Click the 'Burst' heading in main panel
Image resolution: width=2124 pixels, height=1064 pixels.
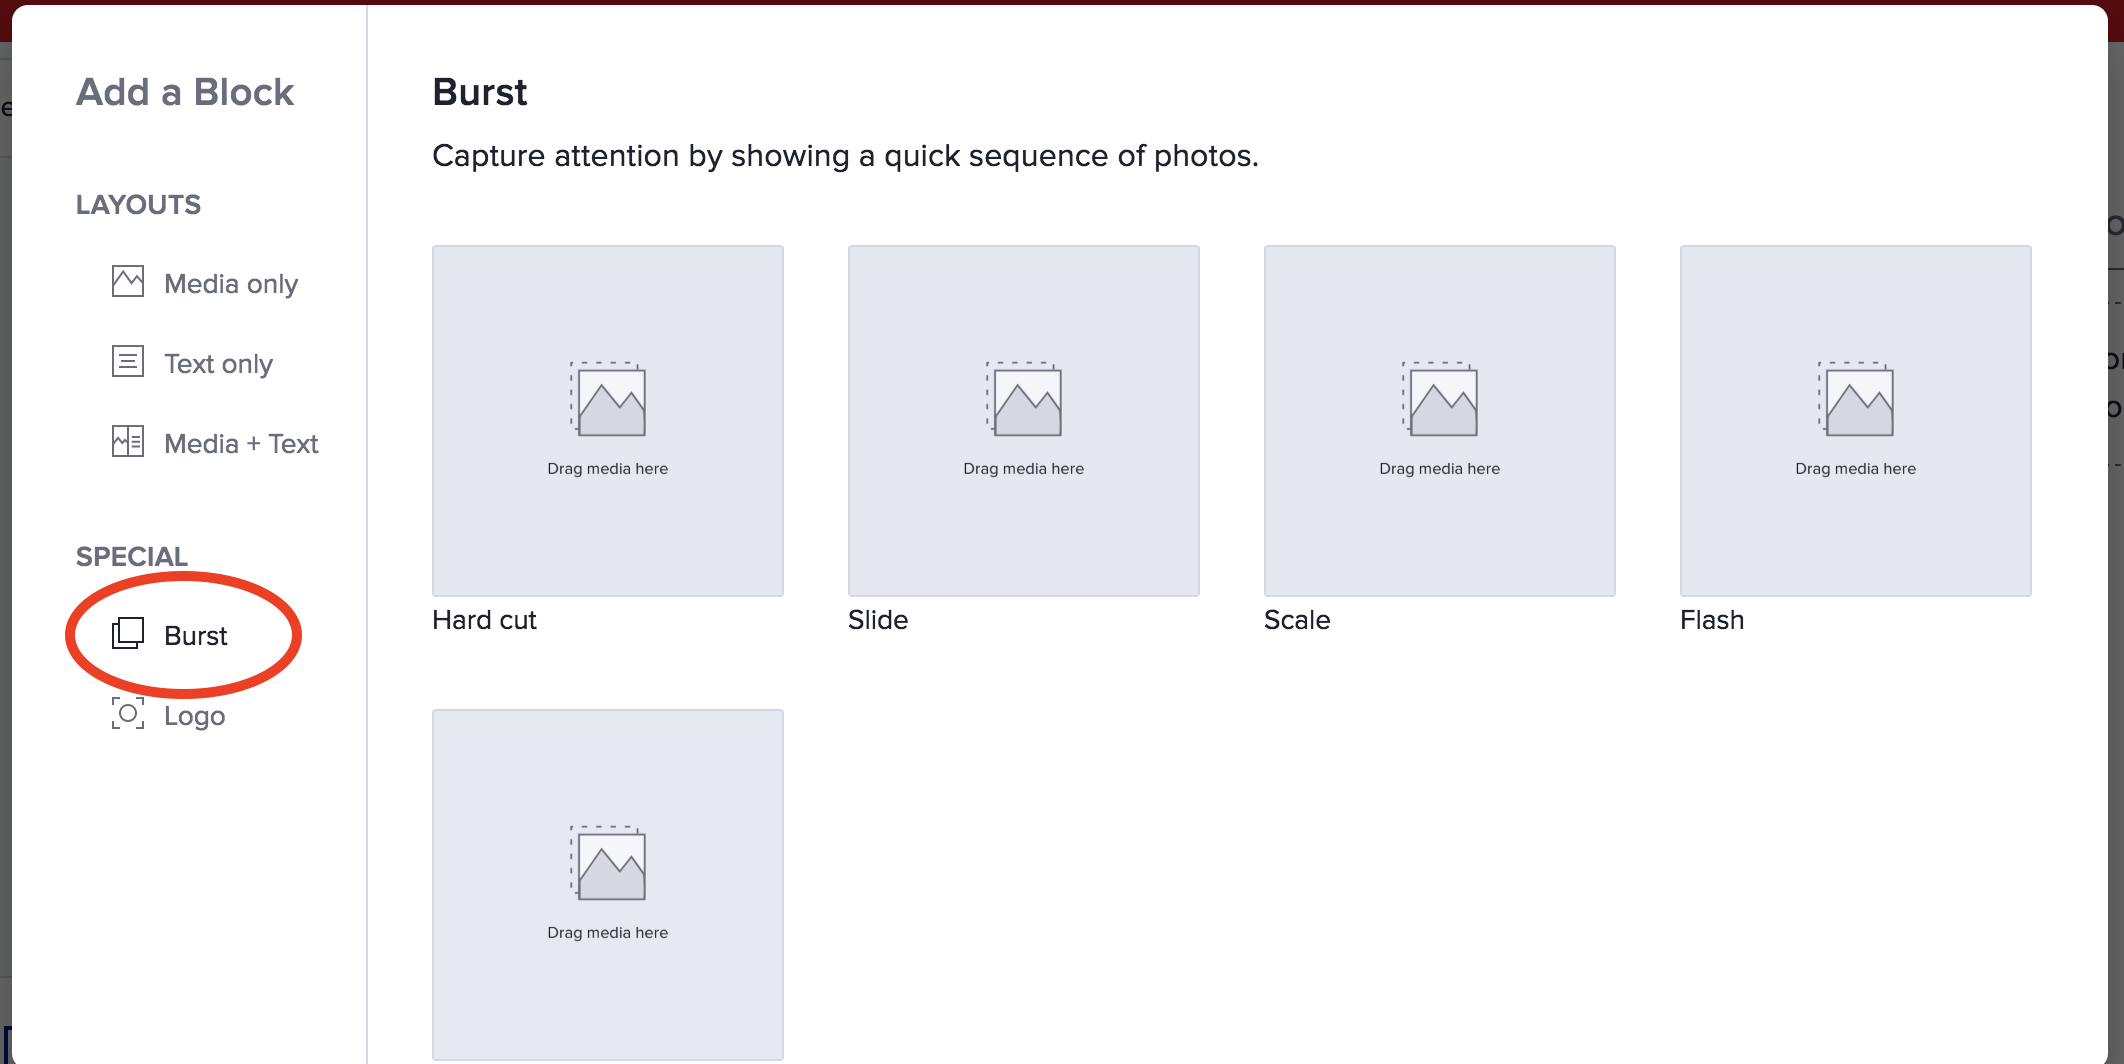[x=480, y=92]
